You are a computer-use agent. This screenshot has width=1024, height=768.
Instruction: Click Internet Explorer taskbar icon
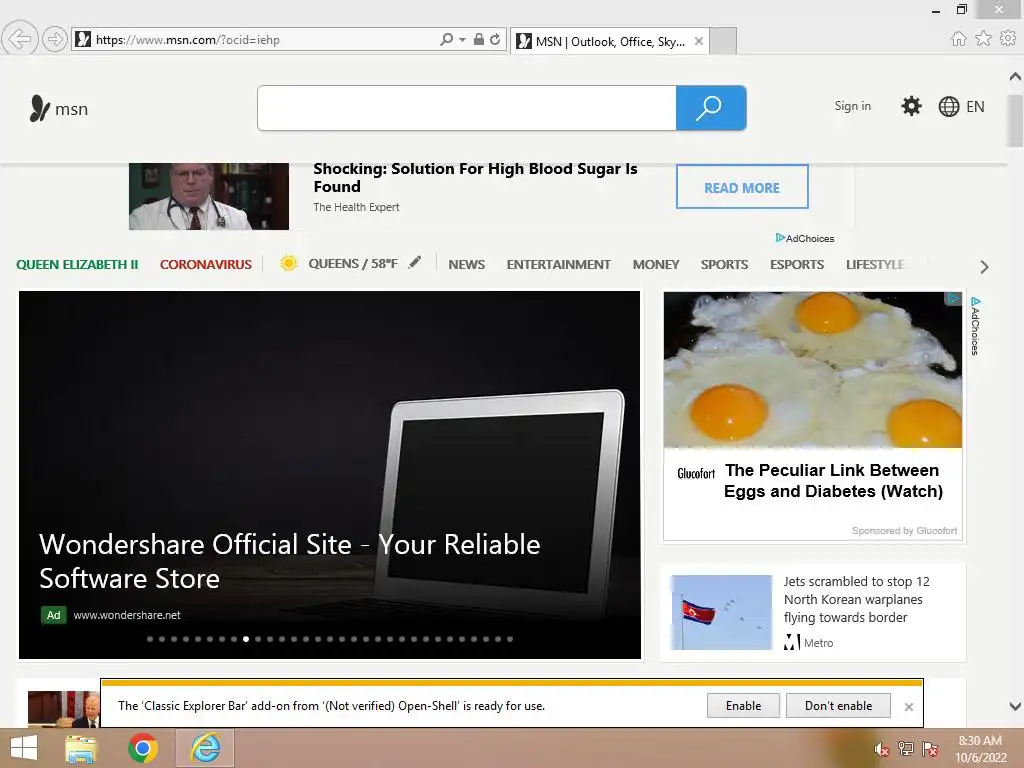coord(205,748)
